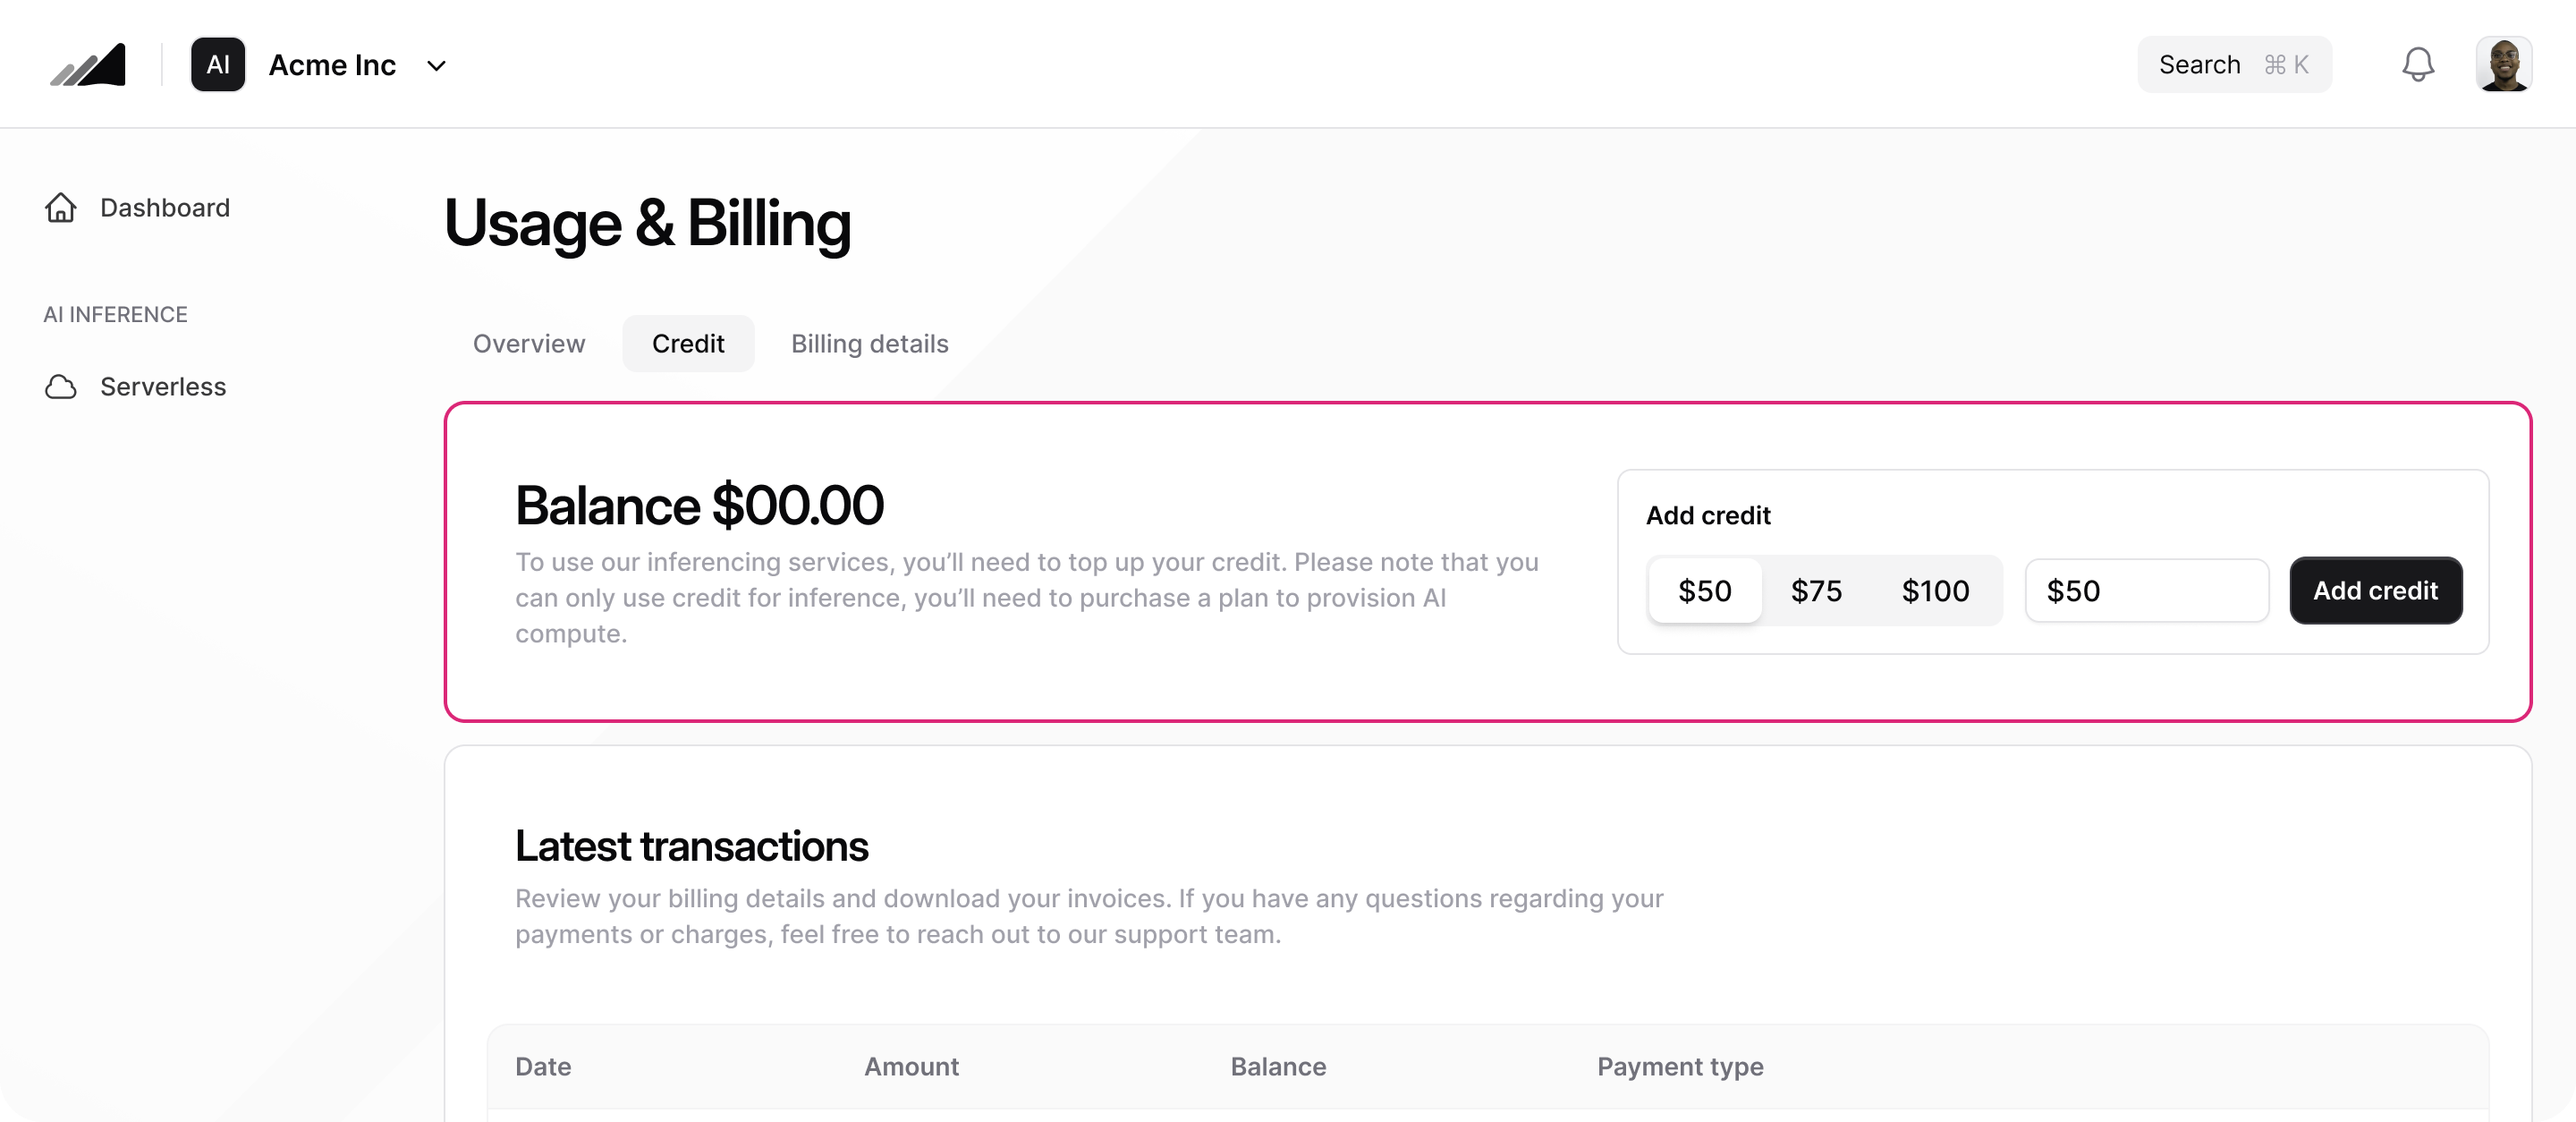Open notifications bell icon
The image size is (2576, 1122).
(x=2418, y=65)
